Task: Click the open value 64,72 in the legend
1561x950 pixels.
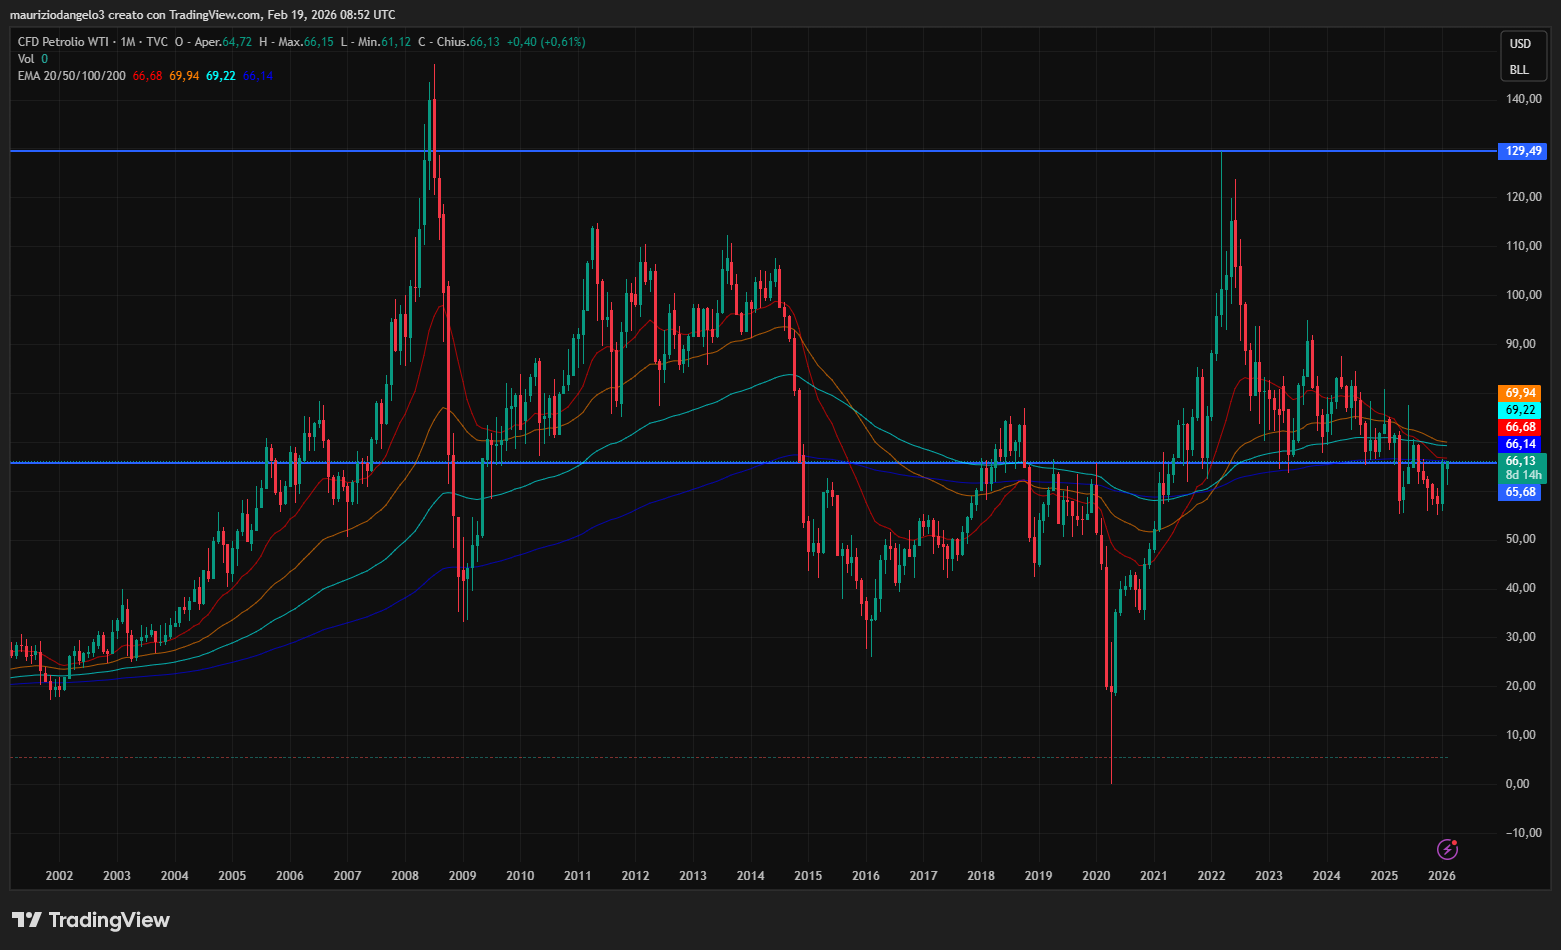Action: click(237, 42)
